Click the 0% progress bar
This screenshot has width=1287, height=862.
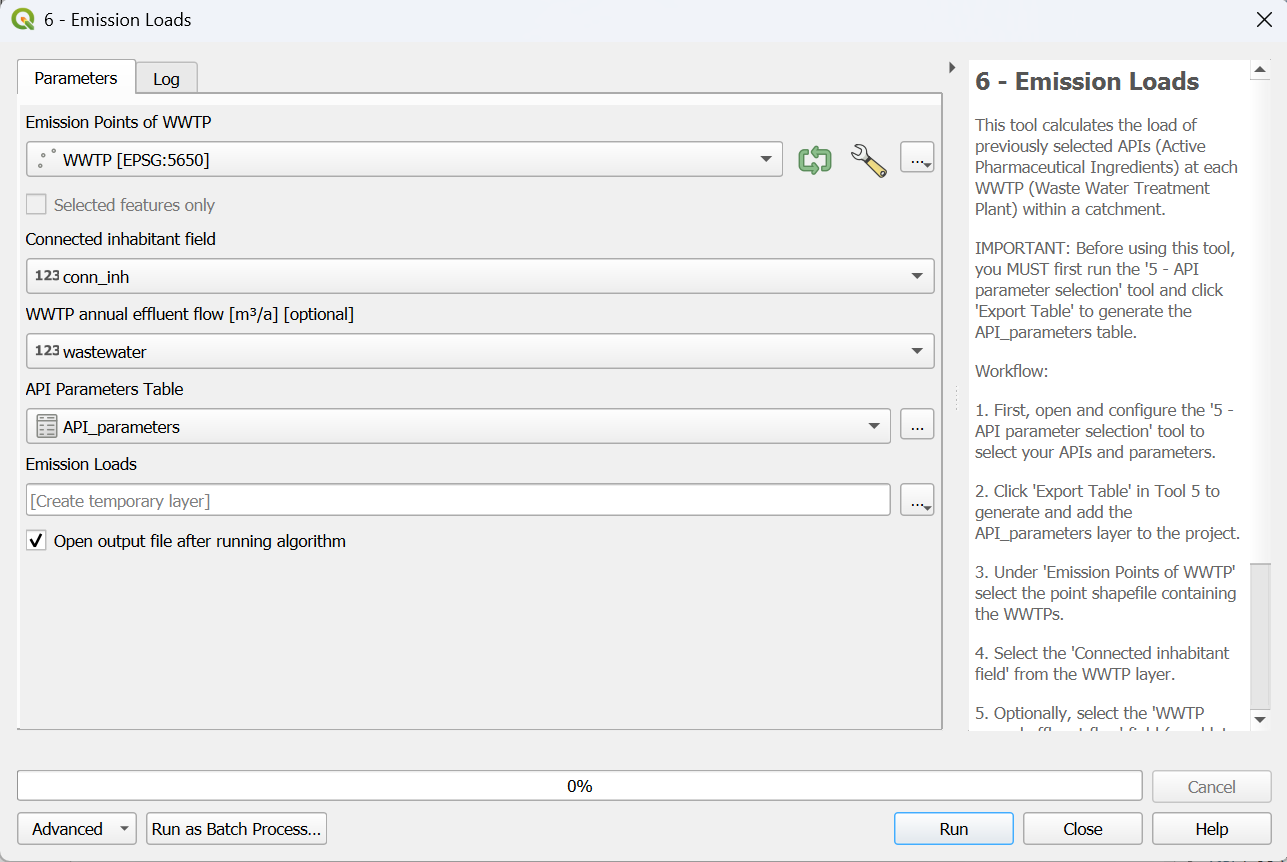pyautogui.click(x=580, y=786)
